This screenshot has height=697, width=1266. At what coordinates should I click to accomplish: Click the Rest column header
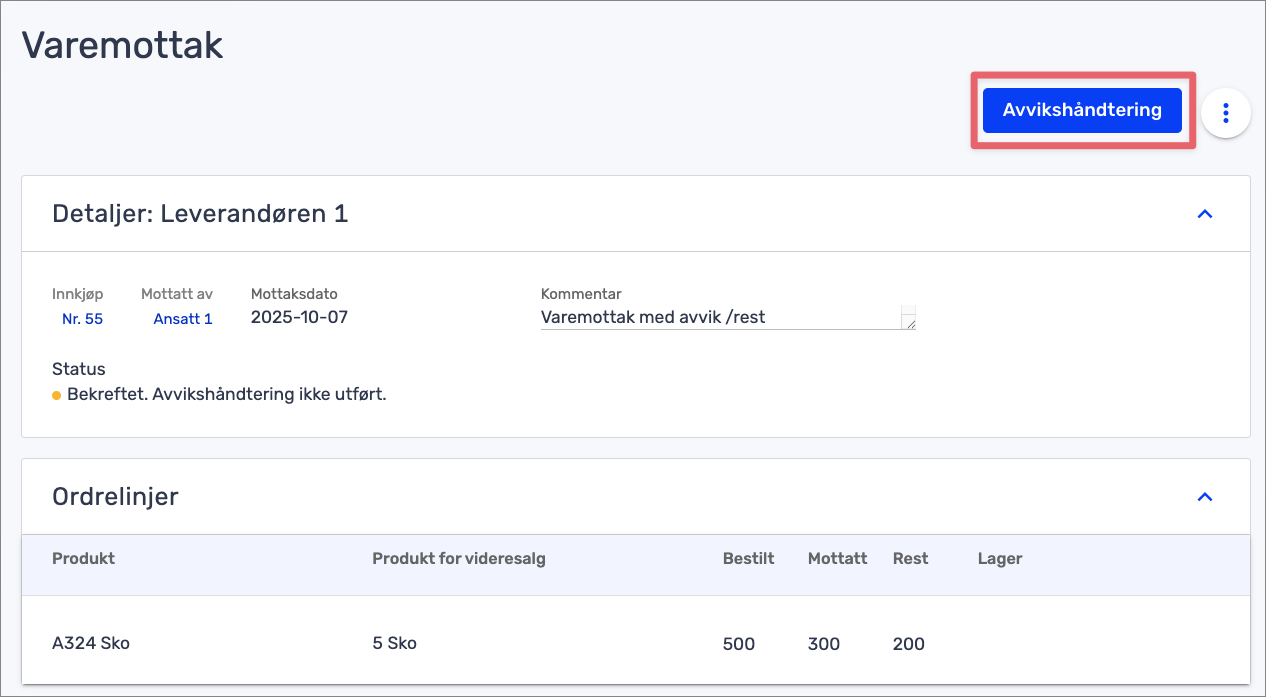pyautogui.click(x=910, y=558)
